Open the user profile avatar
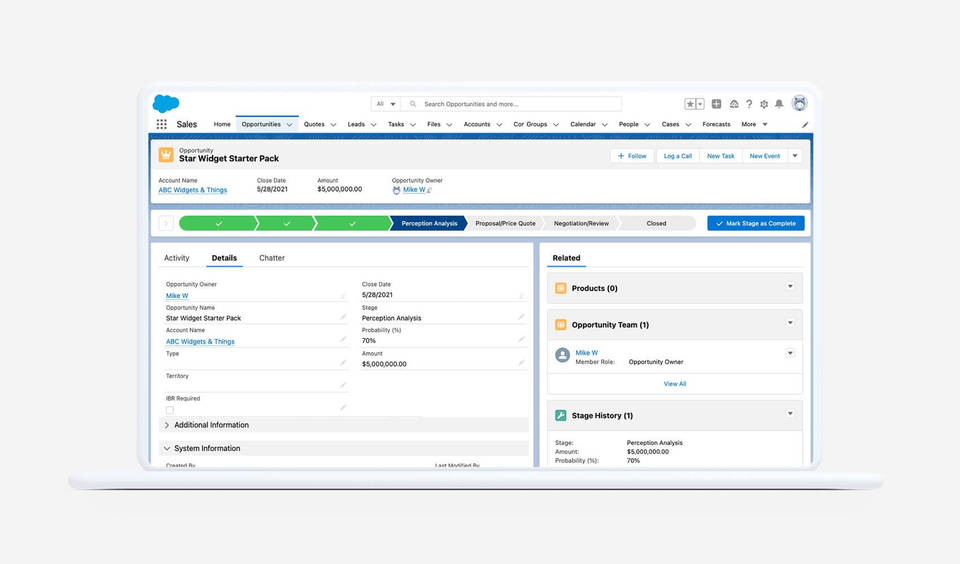The width and height of the screenshot is (960, 564). click(x=799, y=103)
